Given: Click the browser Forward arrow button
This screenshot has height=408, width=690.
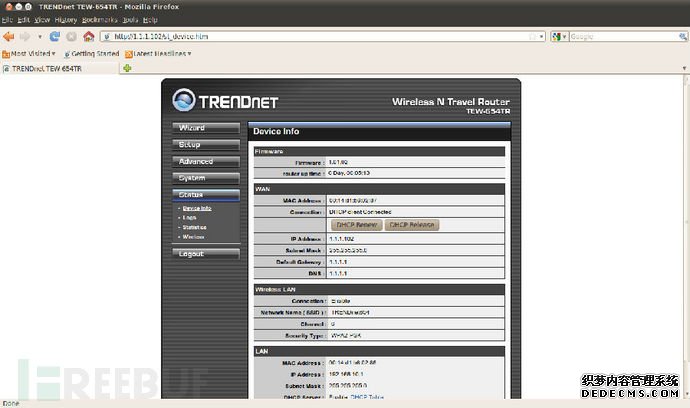Looking at the screenshot, I should [x=25, y=37].
